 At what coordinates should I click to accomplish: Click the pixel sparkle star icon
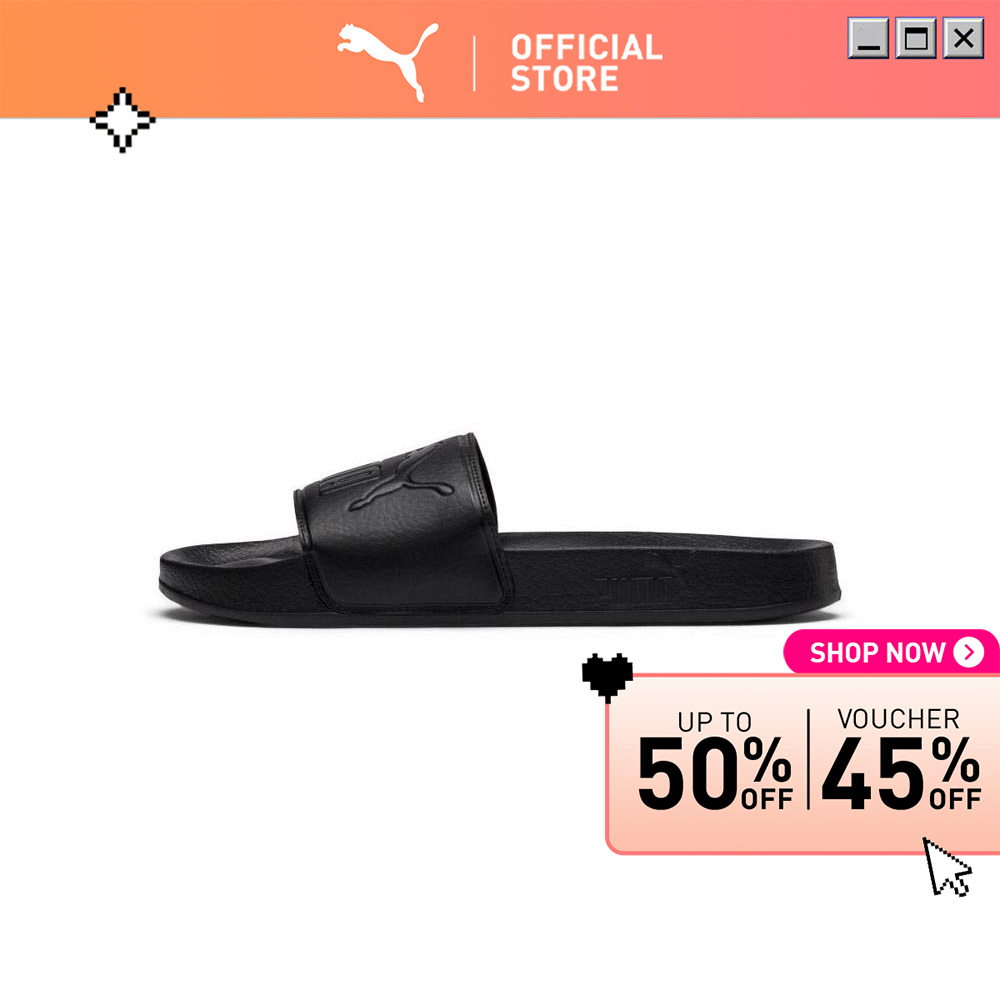(x=122, y=120)
